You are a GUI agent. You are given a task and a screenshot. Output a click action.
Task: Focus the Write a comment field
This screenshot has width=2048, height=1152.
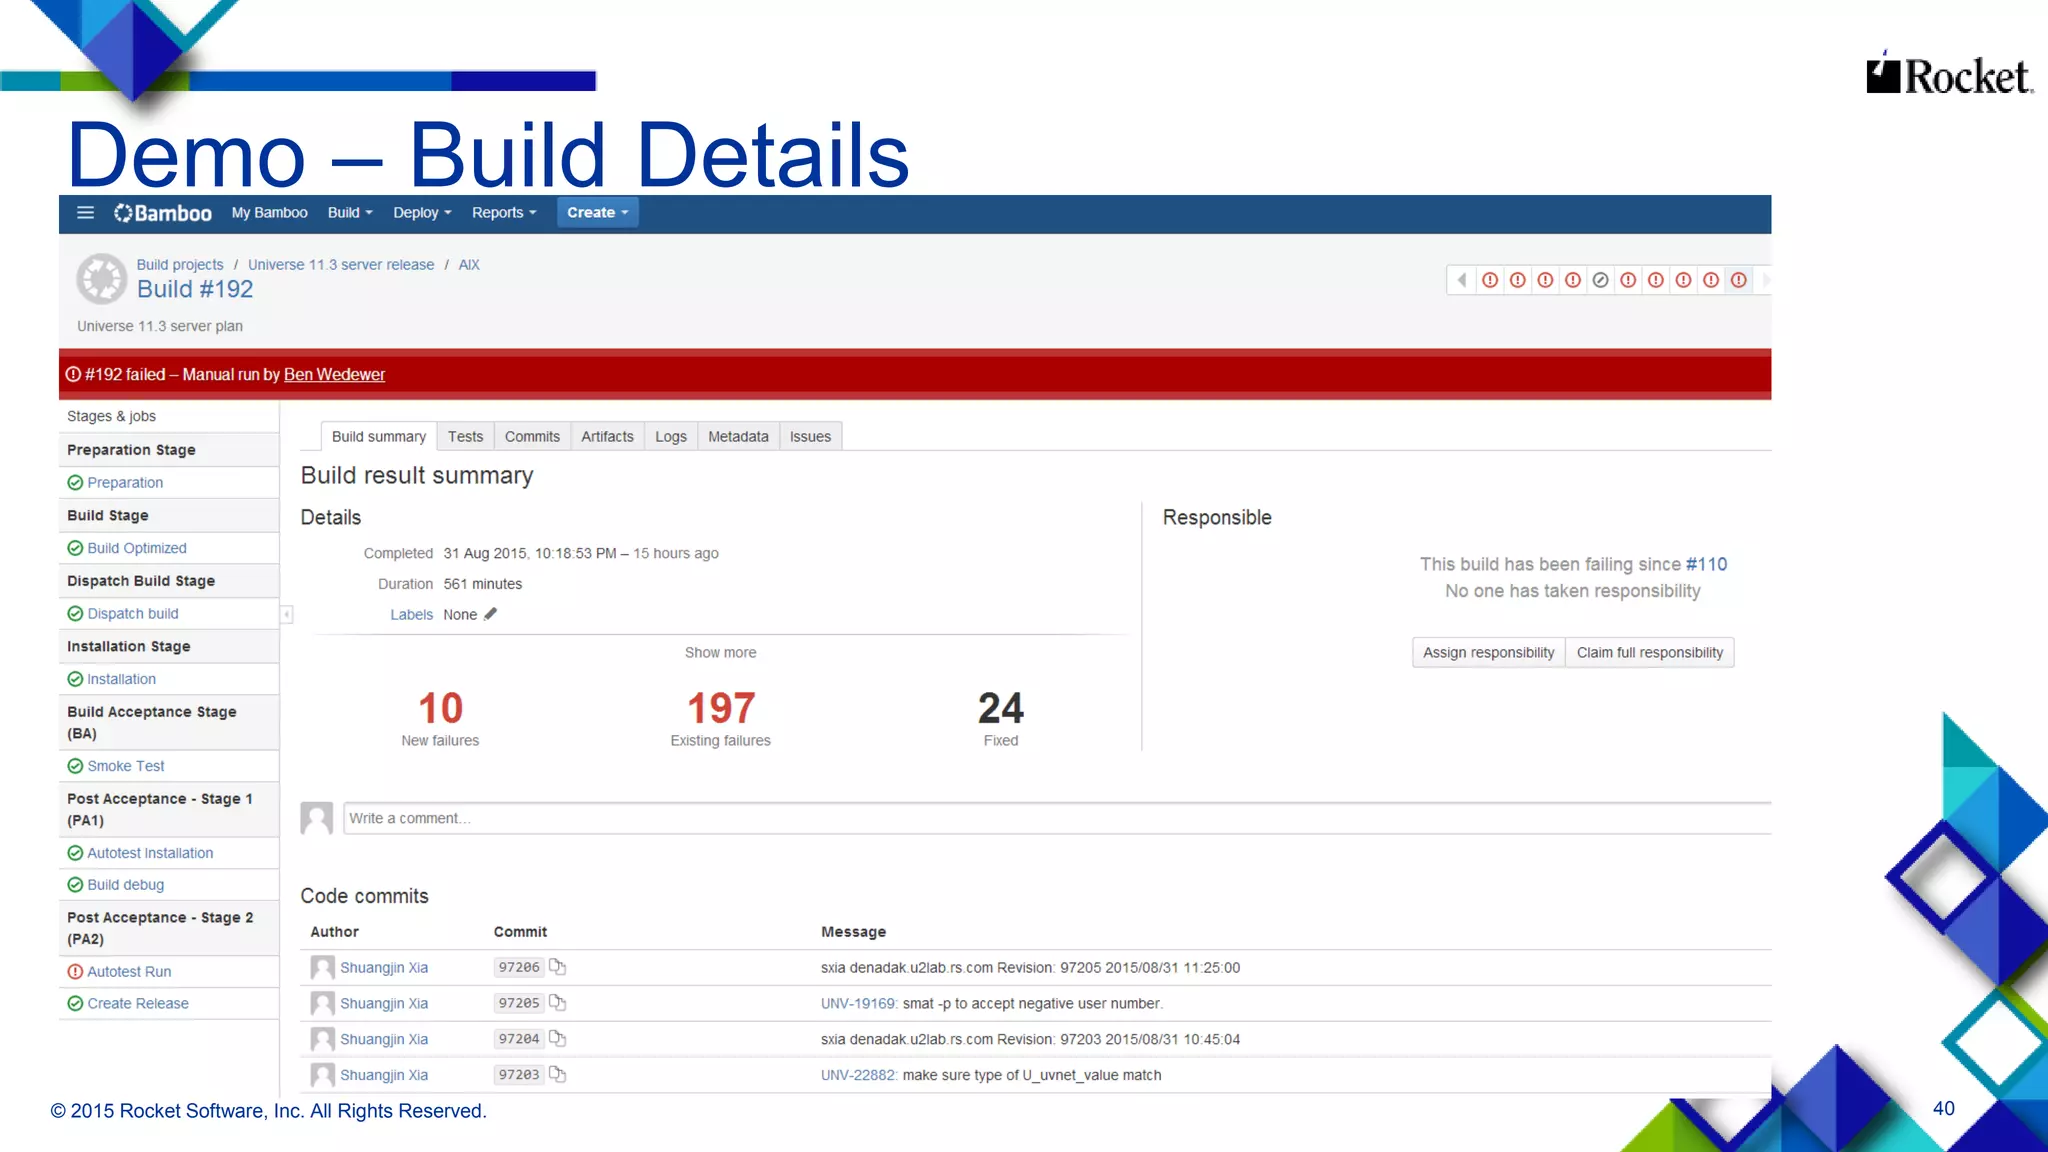tap(1057, 819)
